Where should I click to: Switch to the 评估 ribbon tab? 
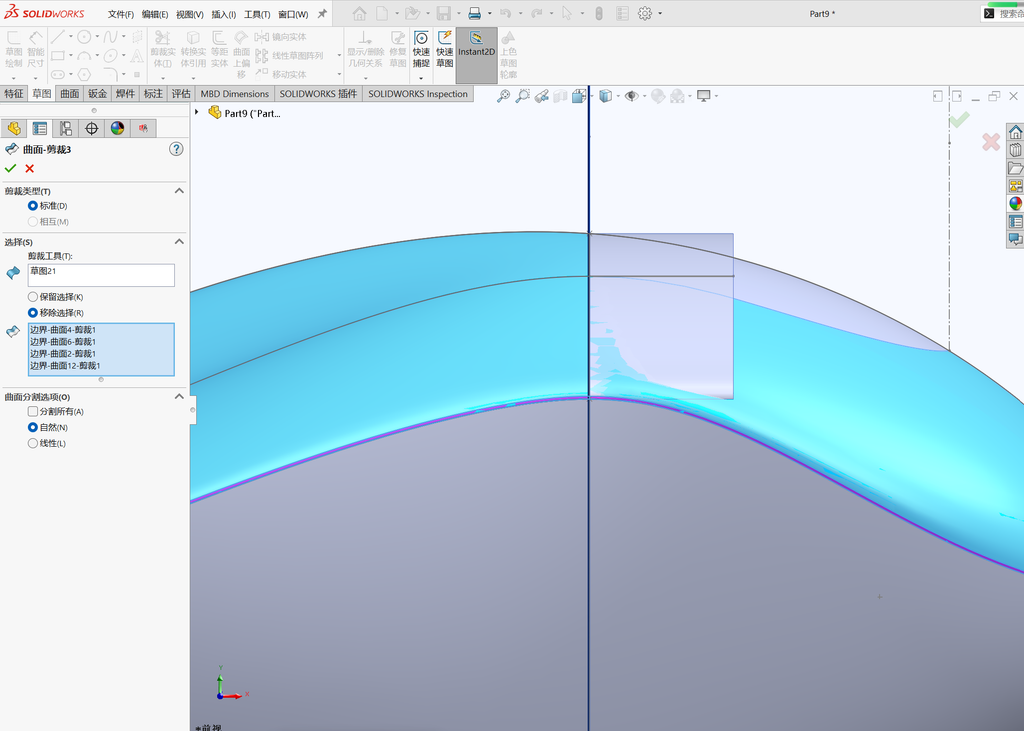click(181, 93)
